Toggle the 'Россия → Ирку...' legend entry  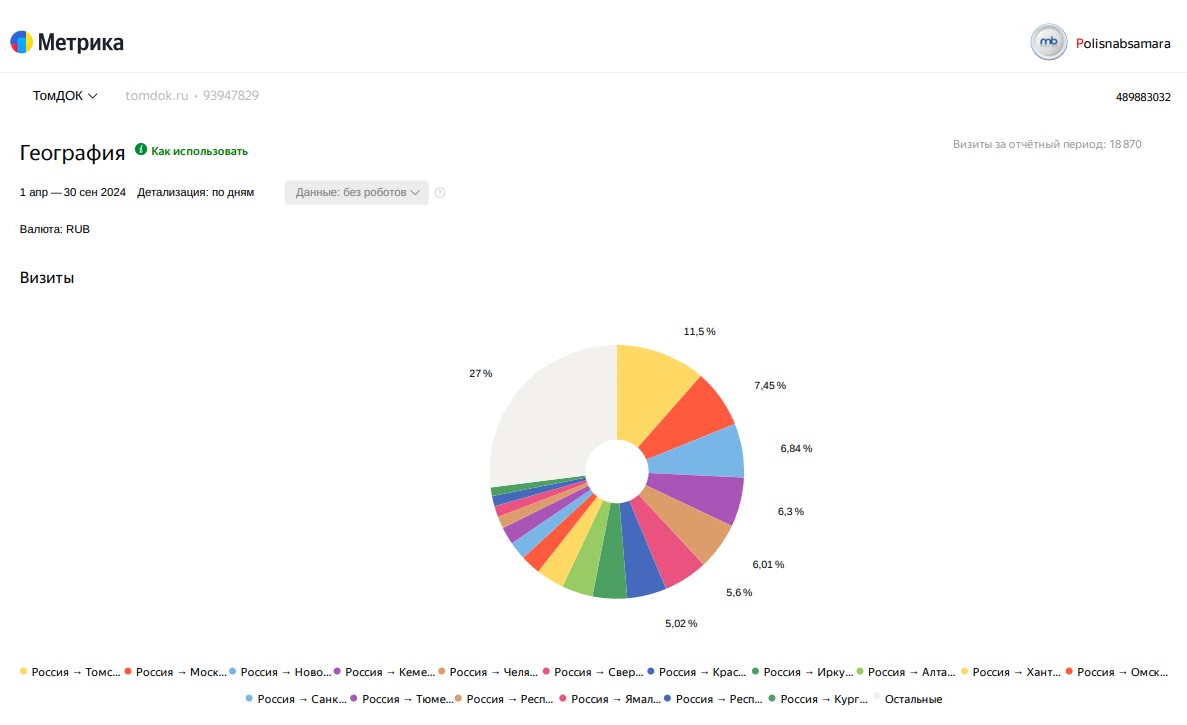coord(802,672)
